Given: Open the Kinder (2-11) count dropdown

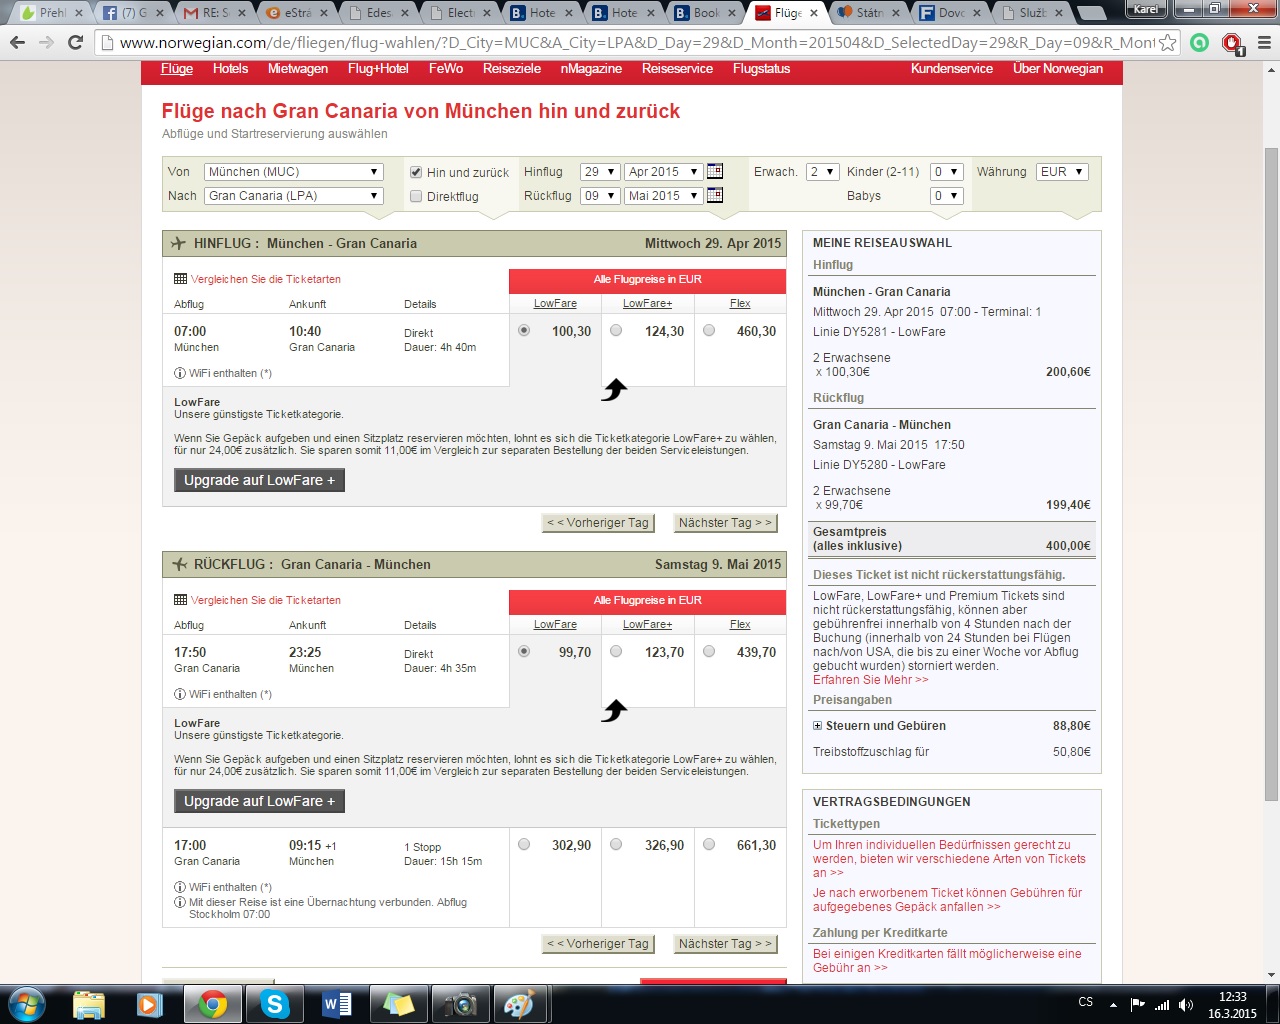Looking at the screenshot, I should pyautogui.click(x=946, y=172).
